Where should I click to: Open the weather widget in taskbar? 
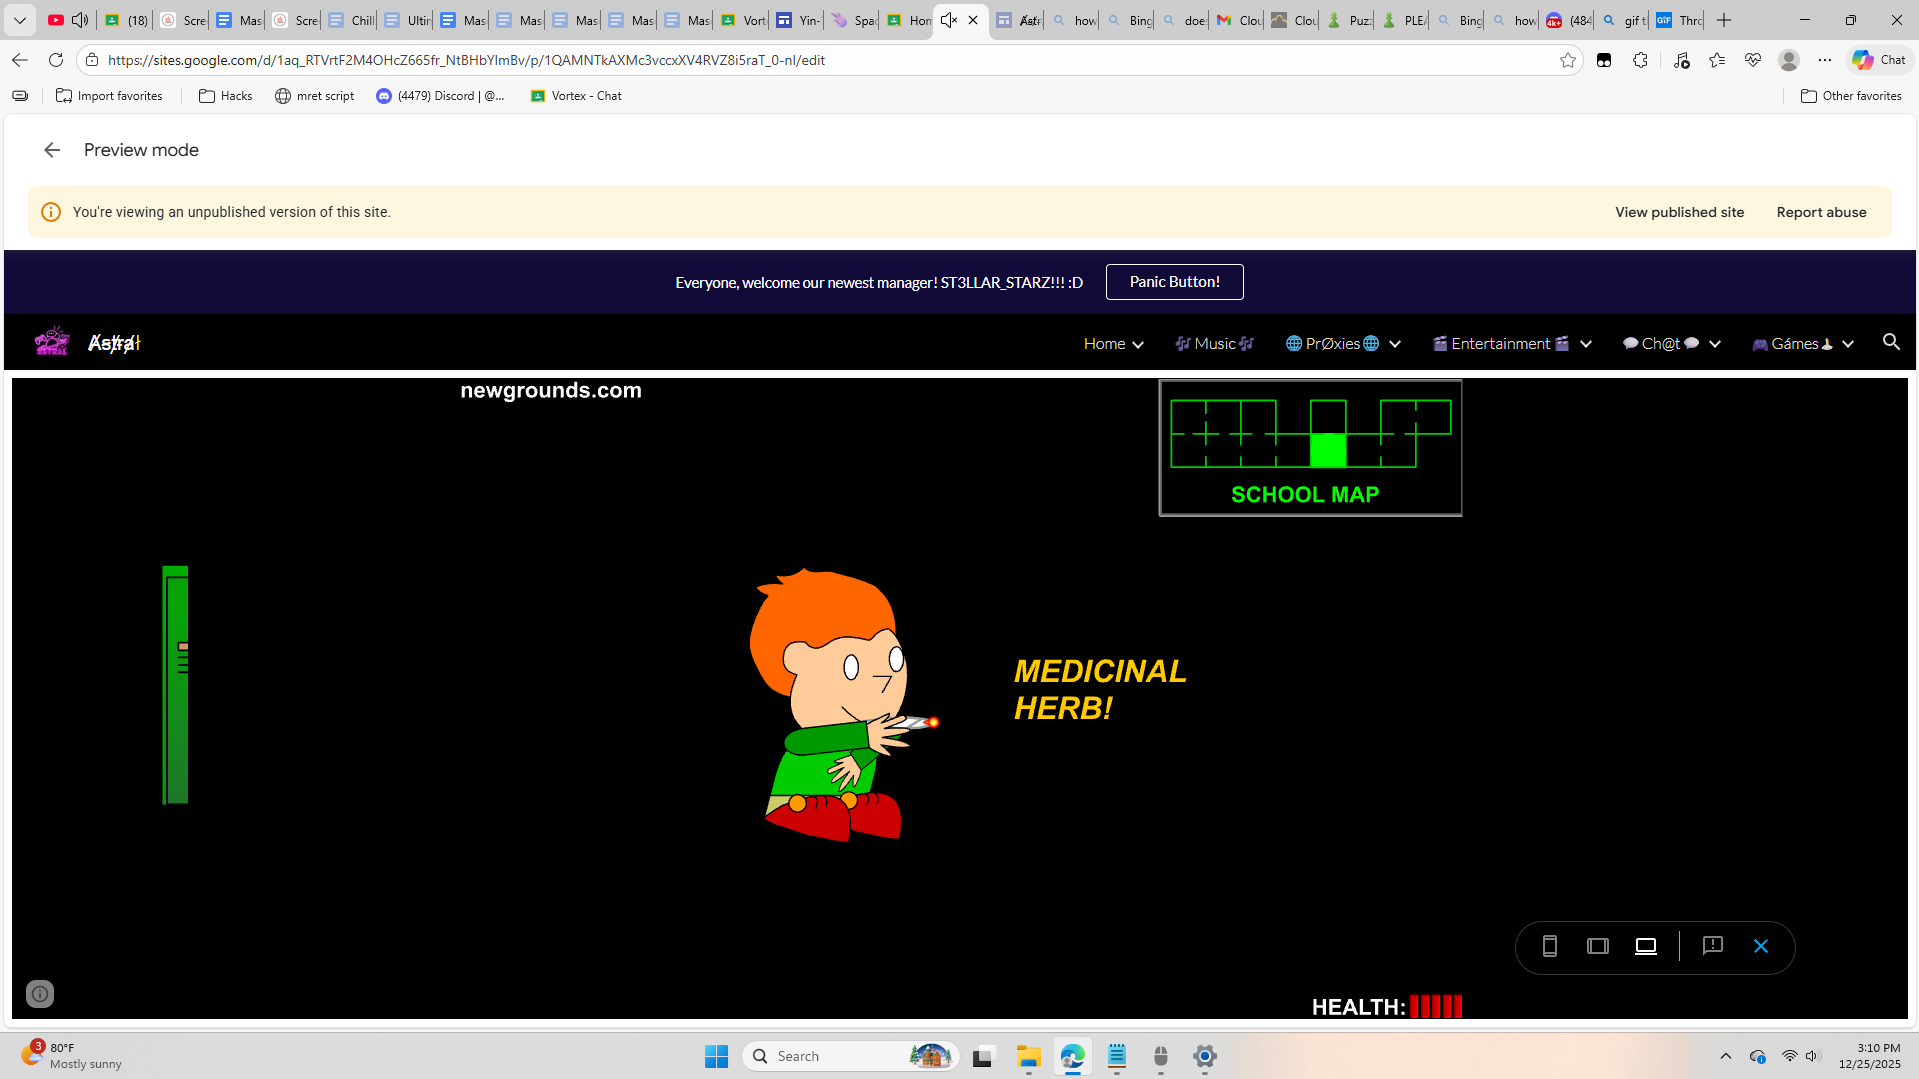coord(72,1056)
